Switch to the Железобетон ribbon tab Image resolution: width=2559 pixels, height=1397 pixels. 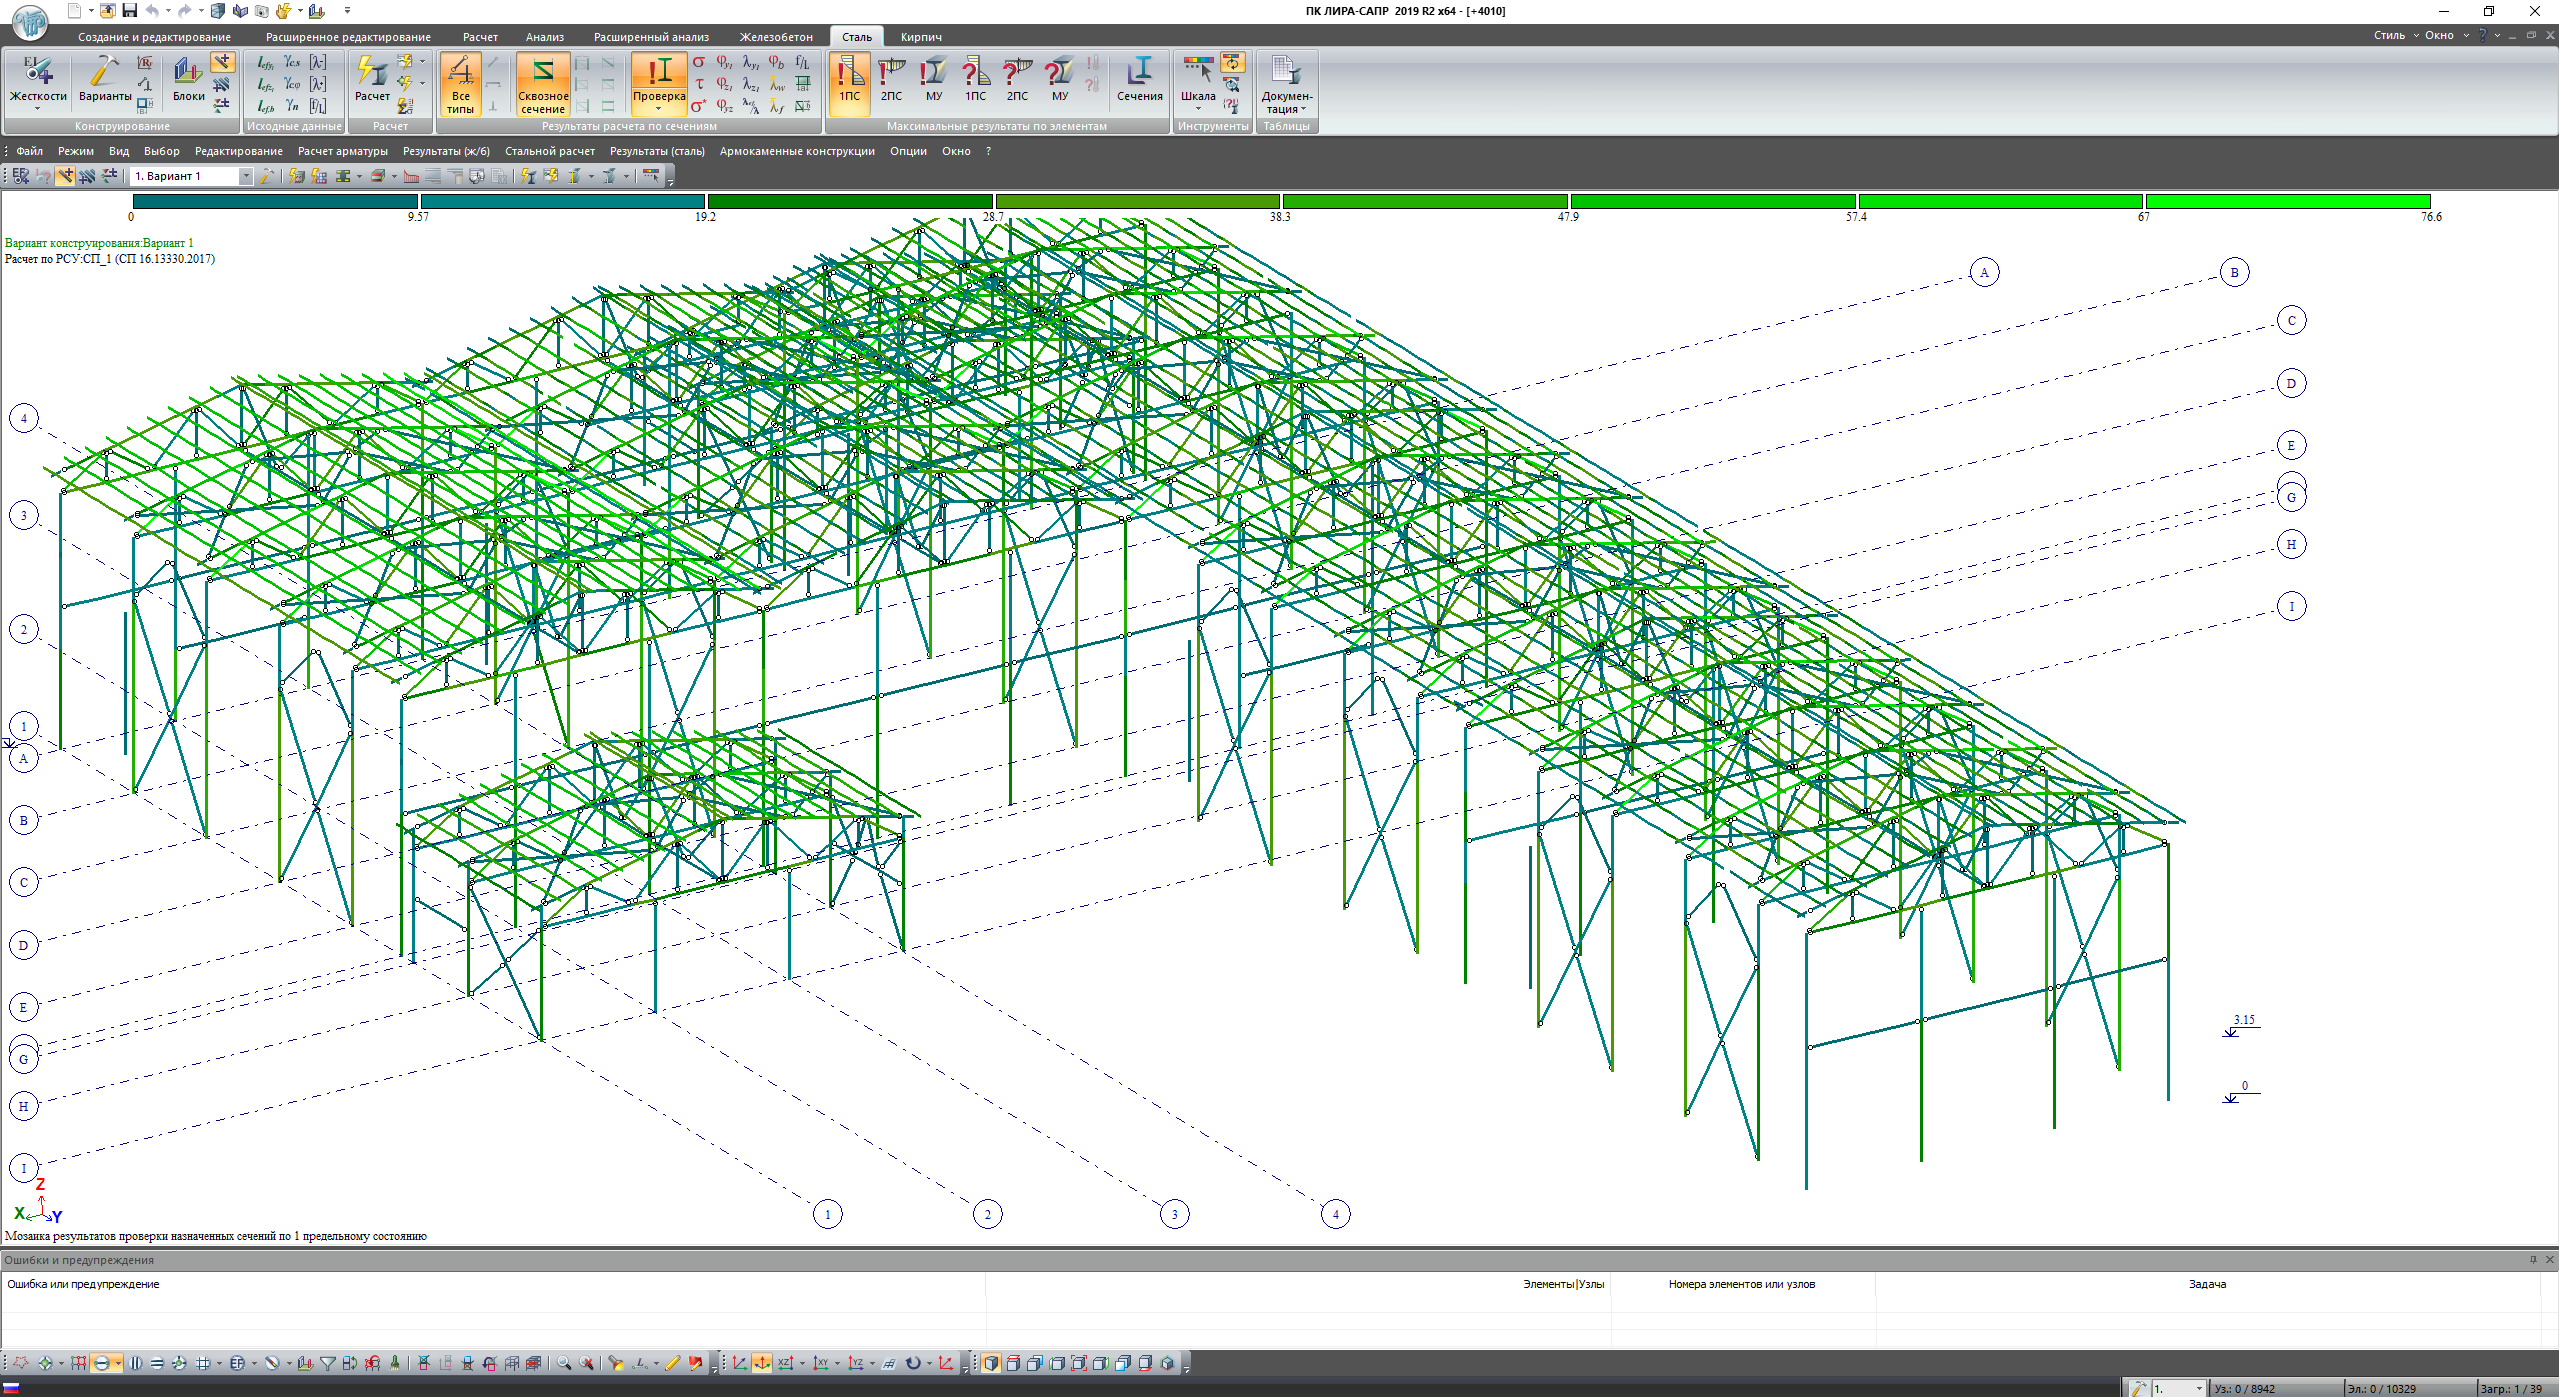(x=775, y=37)
